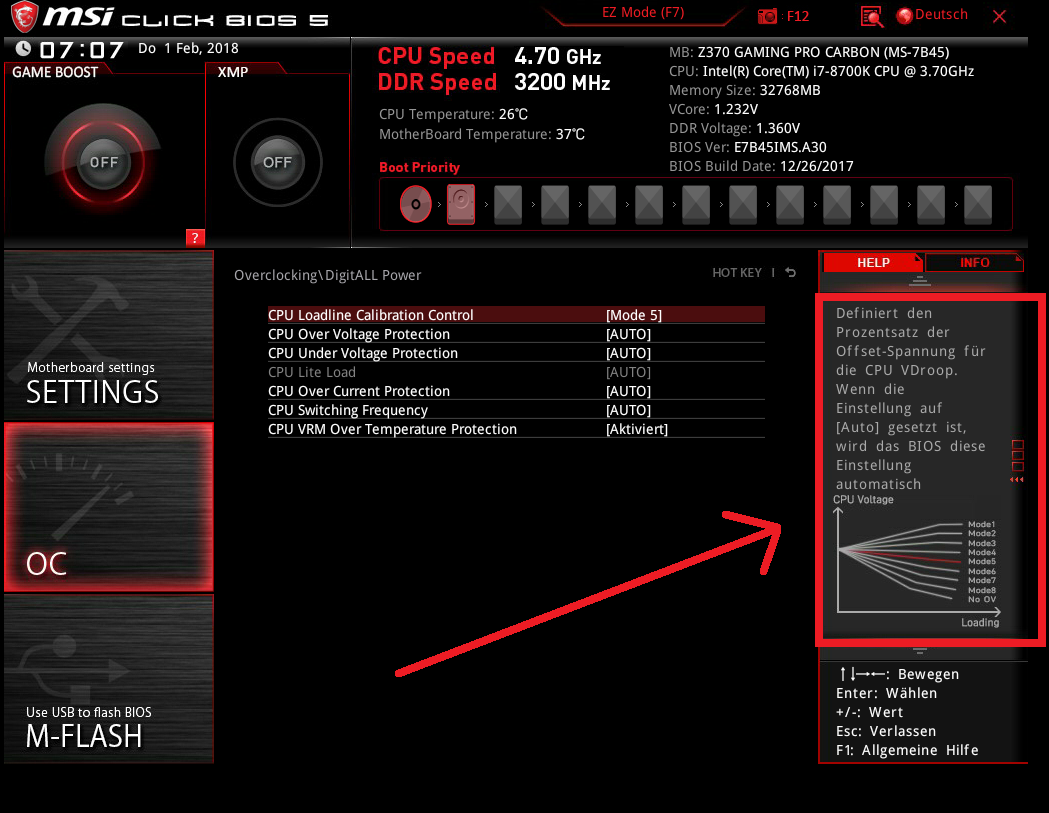Viewport: 1049px width, 813px height.
Task: Open CPU Loadline Calibration Control Mode 5 dropdown
Action: coord(634,314)
